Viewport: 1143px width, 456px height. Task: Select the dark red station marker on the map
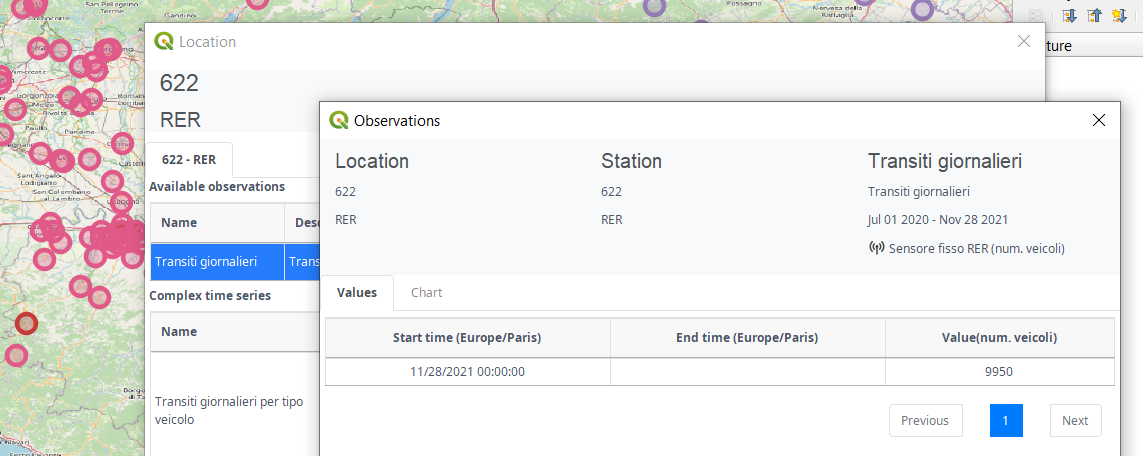(27, 323)
